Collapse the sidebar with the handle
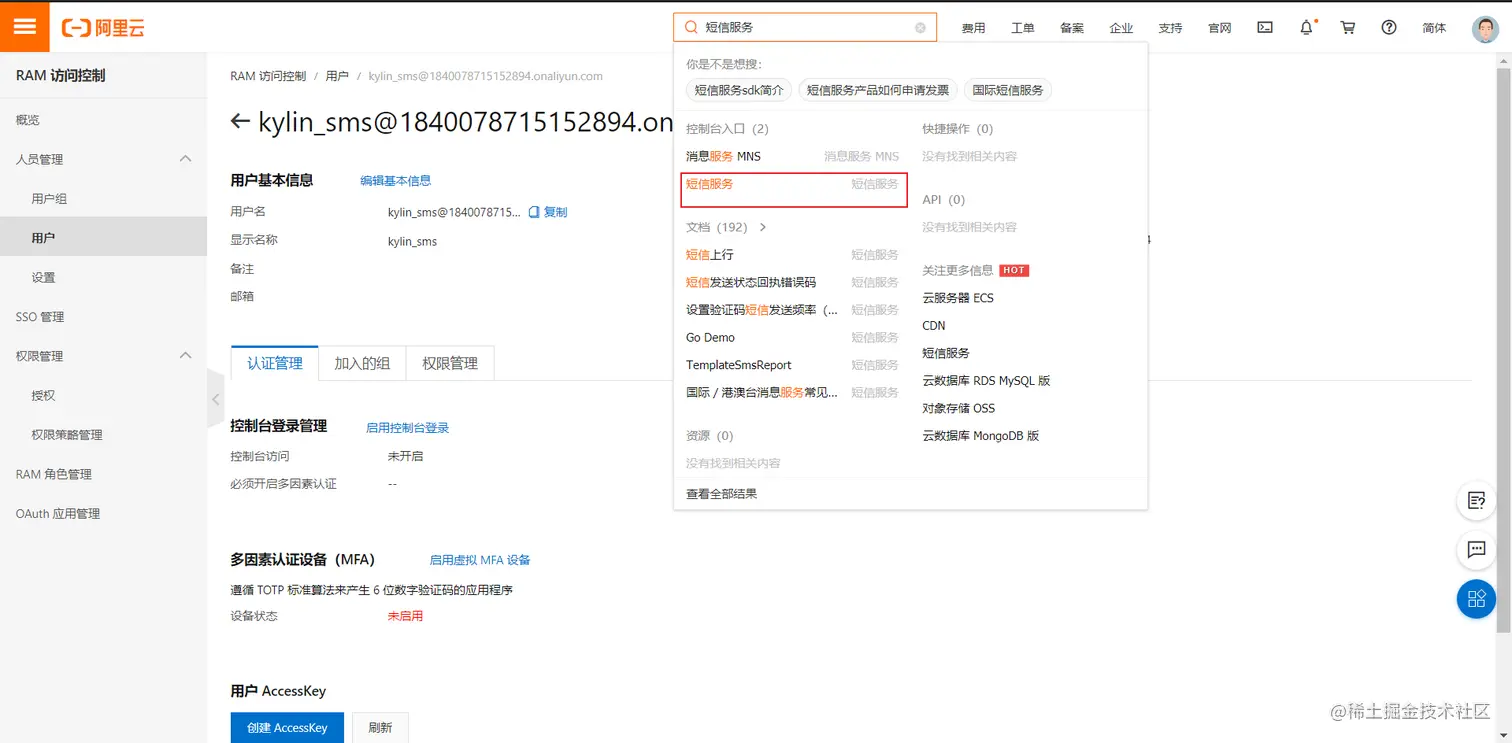 [x=215, y=399]
